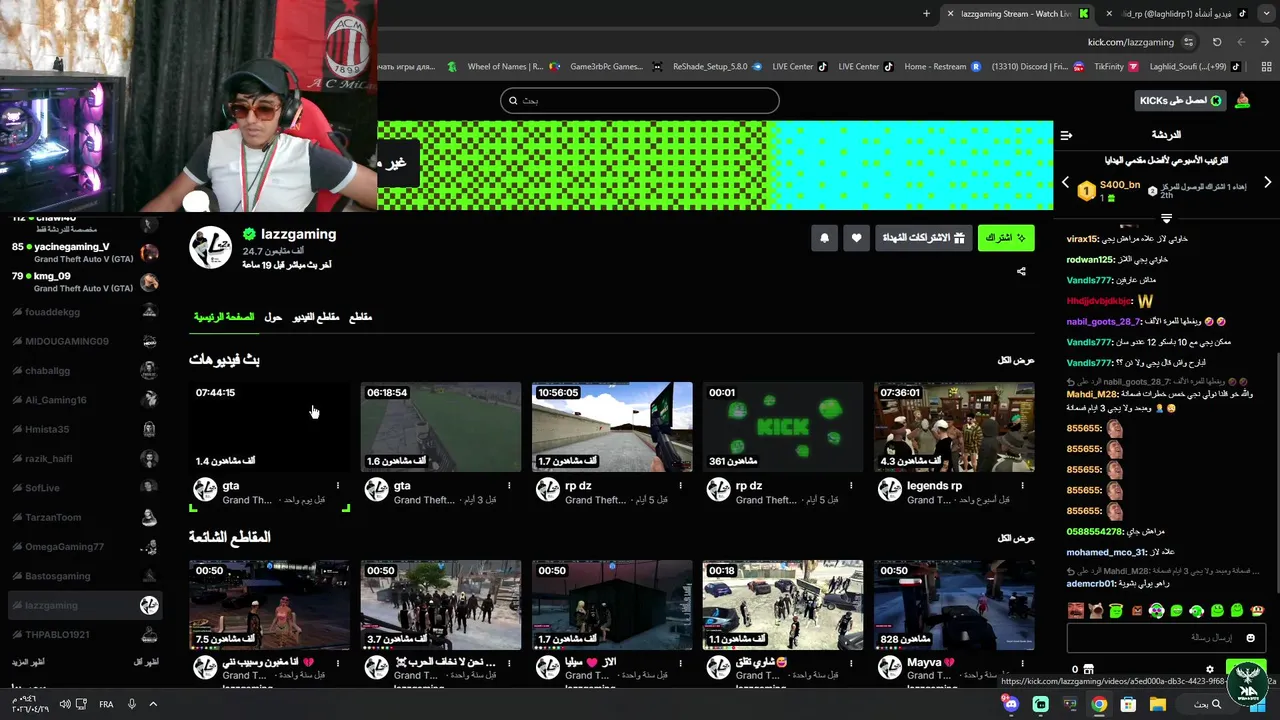
Task: Insert the screaming cat emote
Action: [x=1096, y=610]
